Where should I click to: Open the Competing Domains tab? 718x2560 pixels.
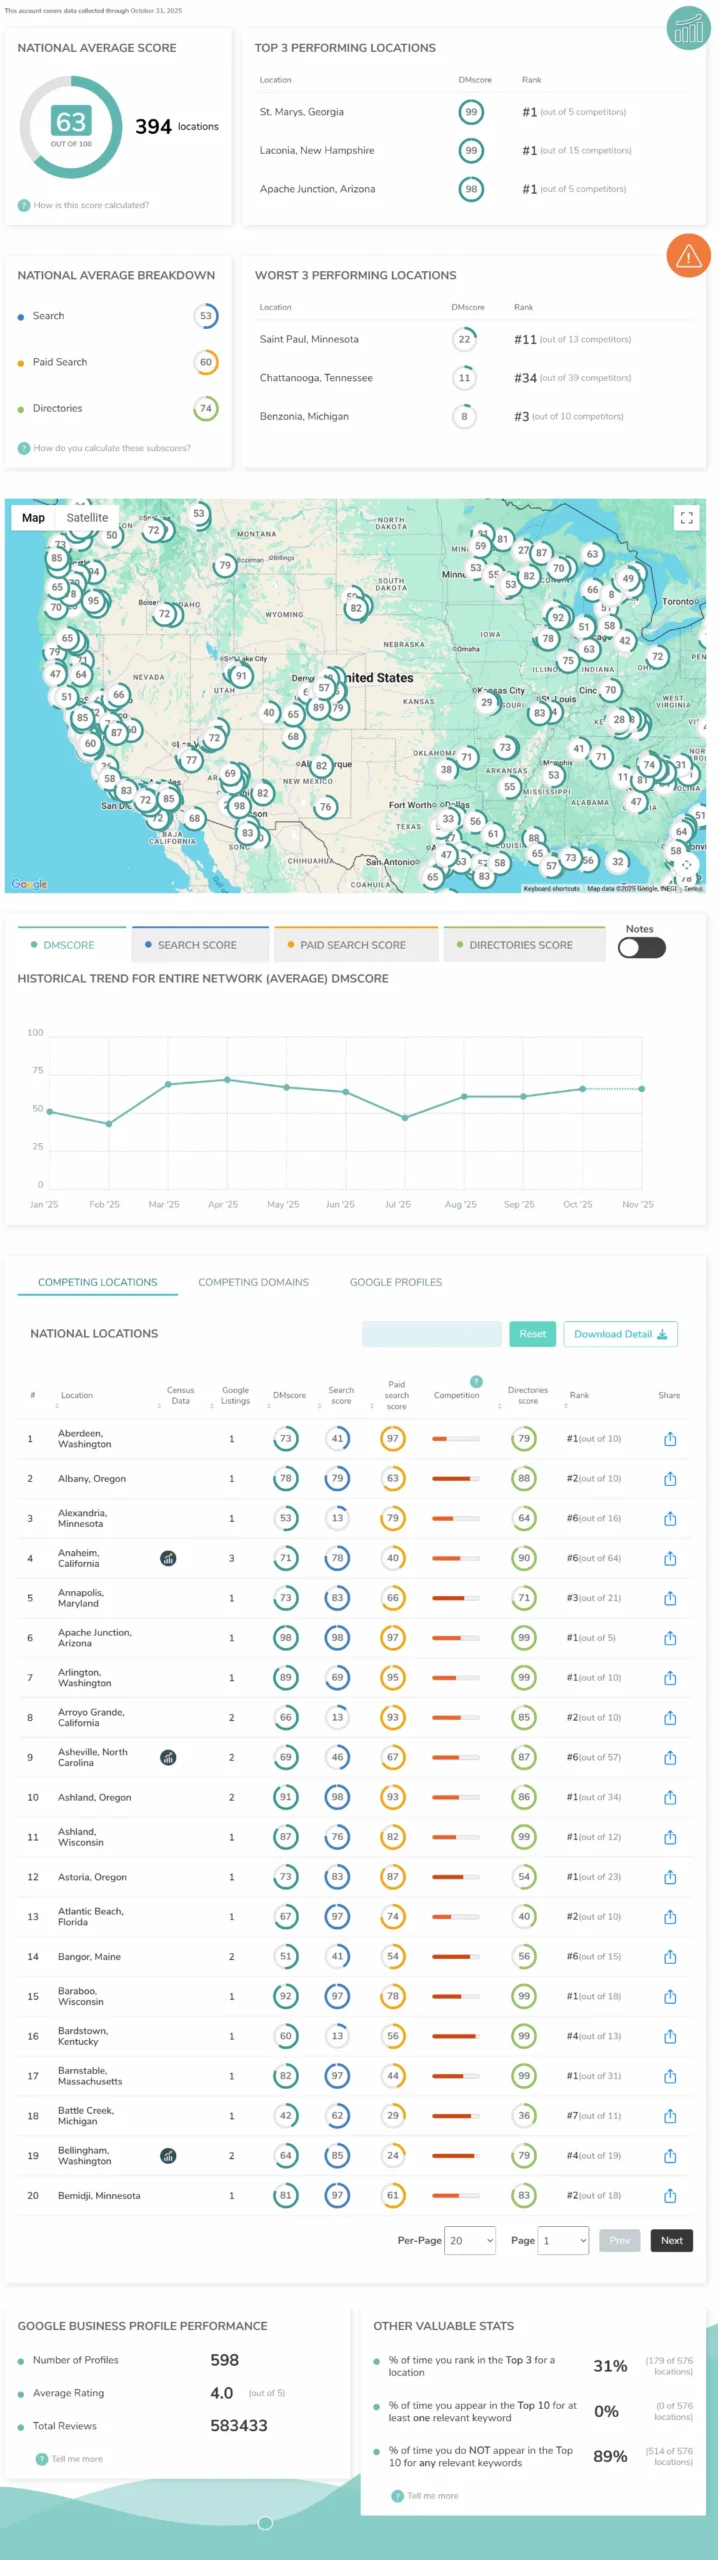click(253, 1282)
